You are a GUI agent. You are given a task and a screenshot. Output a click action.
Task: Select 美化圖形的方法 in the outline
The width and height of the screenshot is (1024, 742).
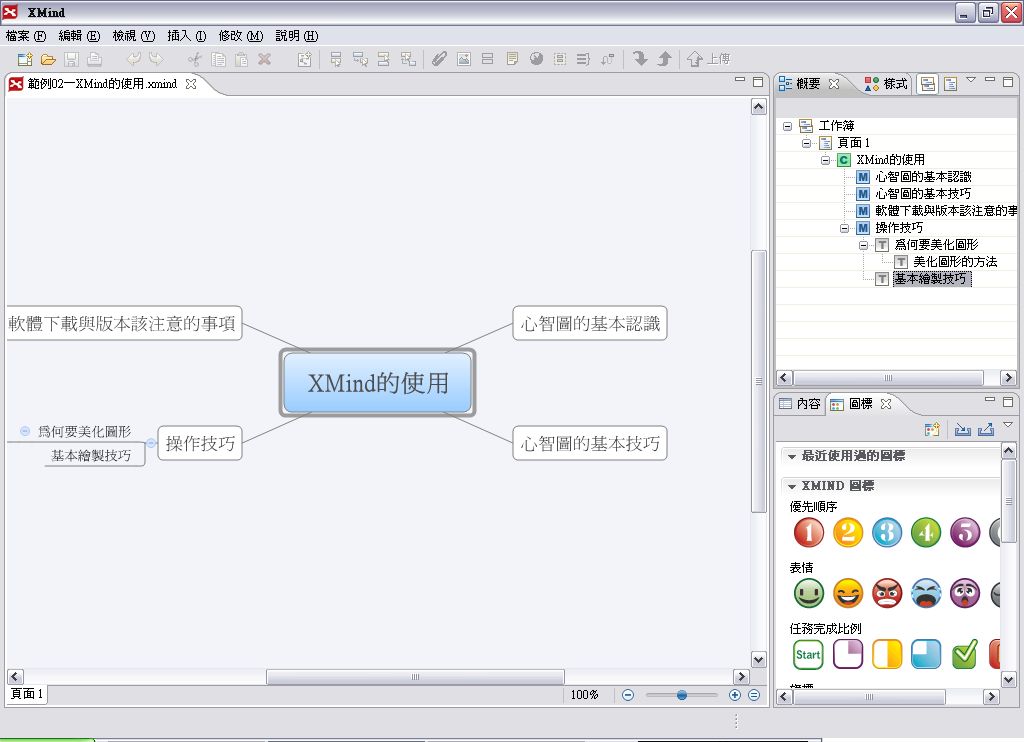(x=955, y=262)
